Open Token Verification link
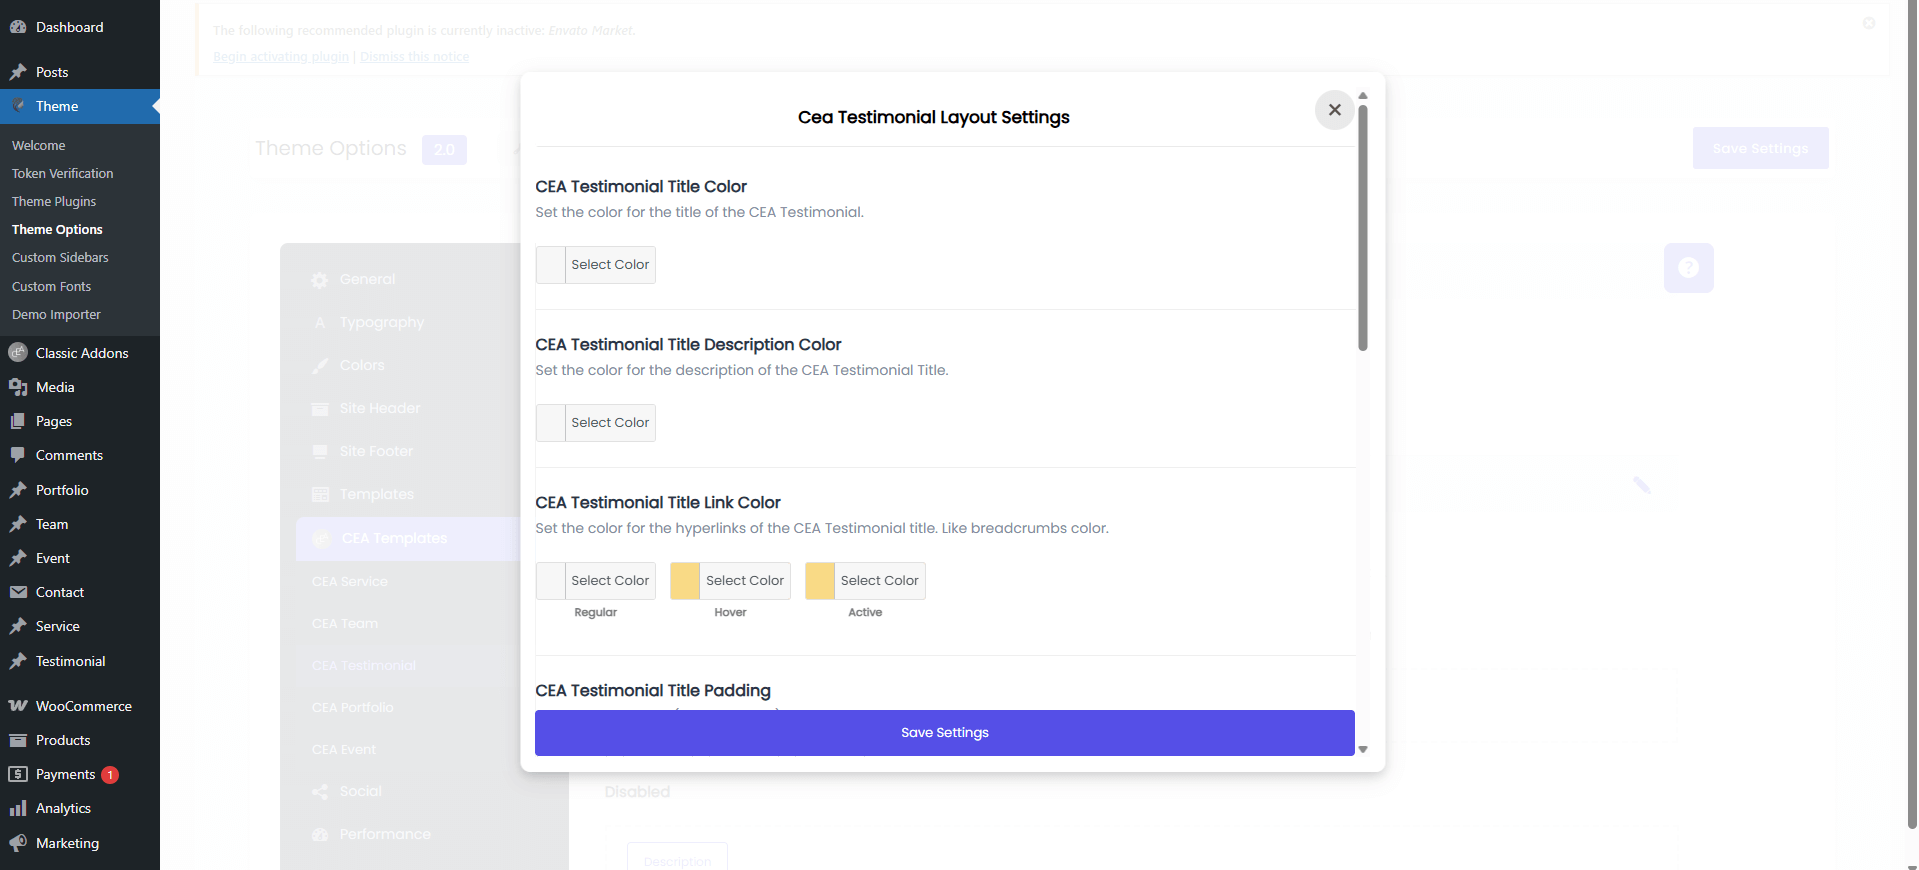 pyautogui.click(x=62, y=173)
